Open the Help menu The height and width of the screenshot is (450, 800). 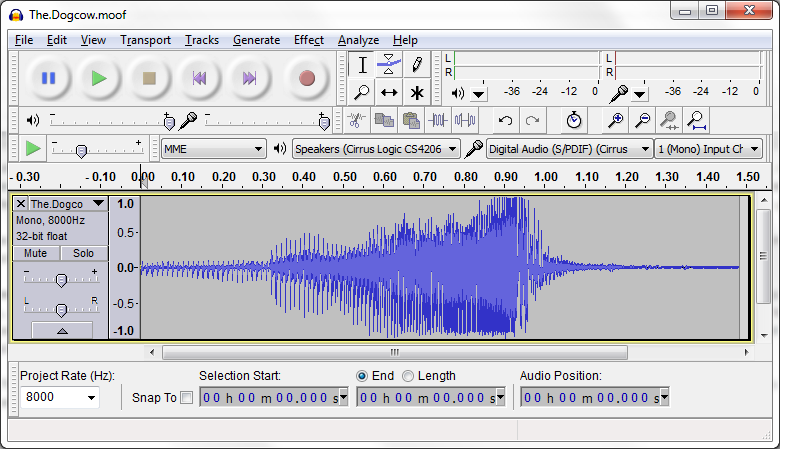pyautogui.click(x=405, y=40)
